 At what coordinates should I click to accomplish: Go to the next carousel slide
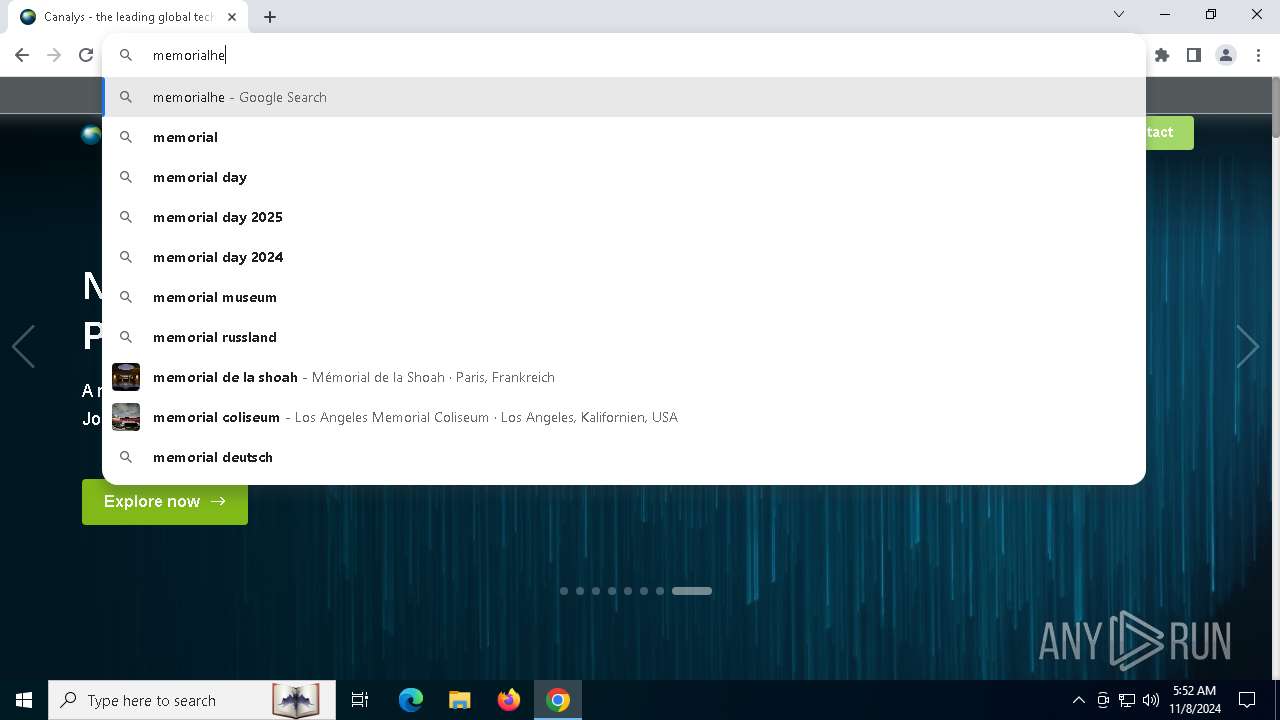pos(1247,346)
